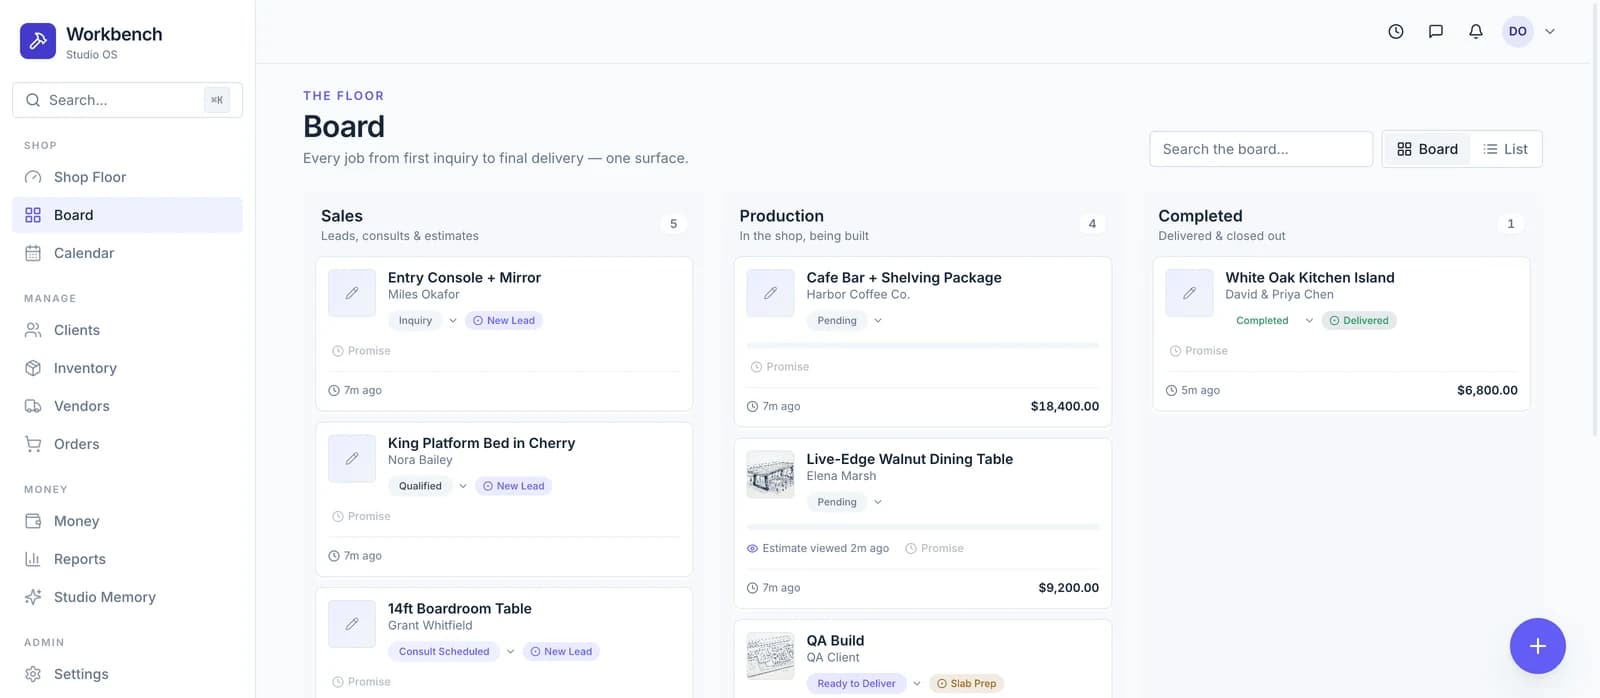Open the White Oak Kitchen Island title
Viewport: 1600px width, 698px height.
coord(1310,278)
